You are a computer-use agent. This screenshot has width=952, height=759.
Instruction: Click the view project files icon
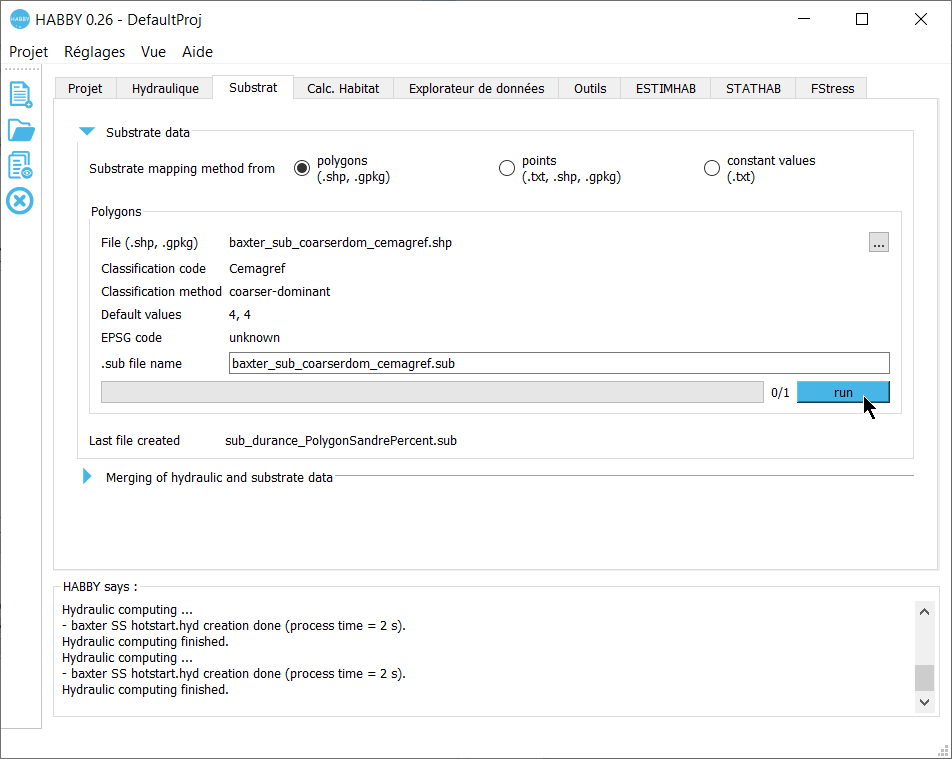click(x=20, y=165)
